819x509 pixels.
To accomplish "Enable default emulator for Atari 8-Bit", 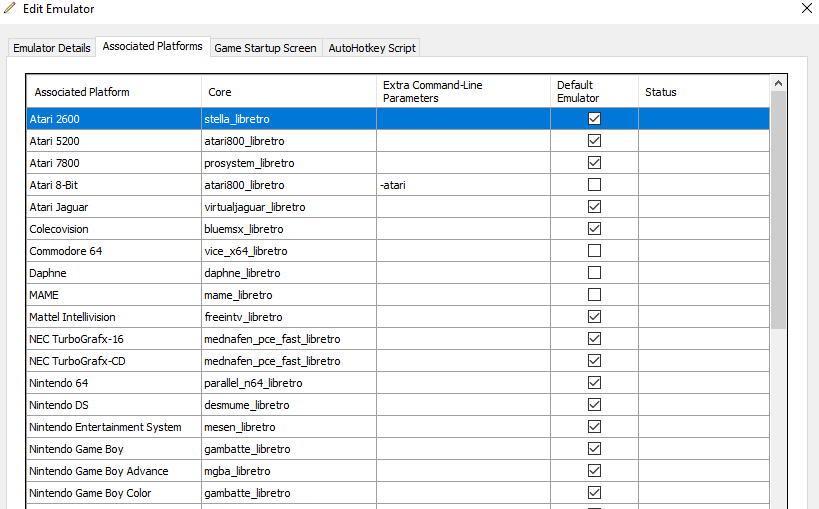I will pyautogui.click(x=594, y=184).
